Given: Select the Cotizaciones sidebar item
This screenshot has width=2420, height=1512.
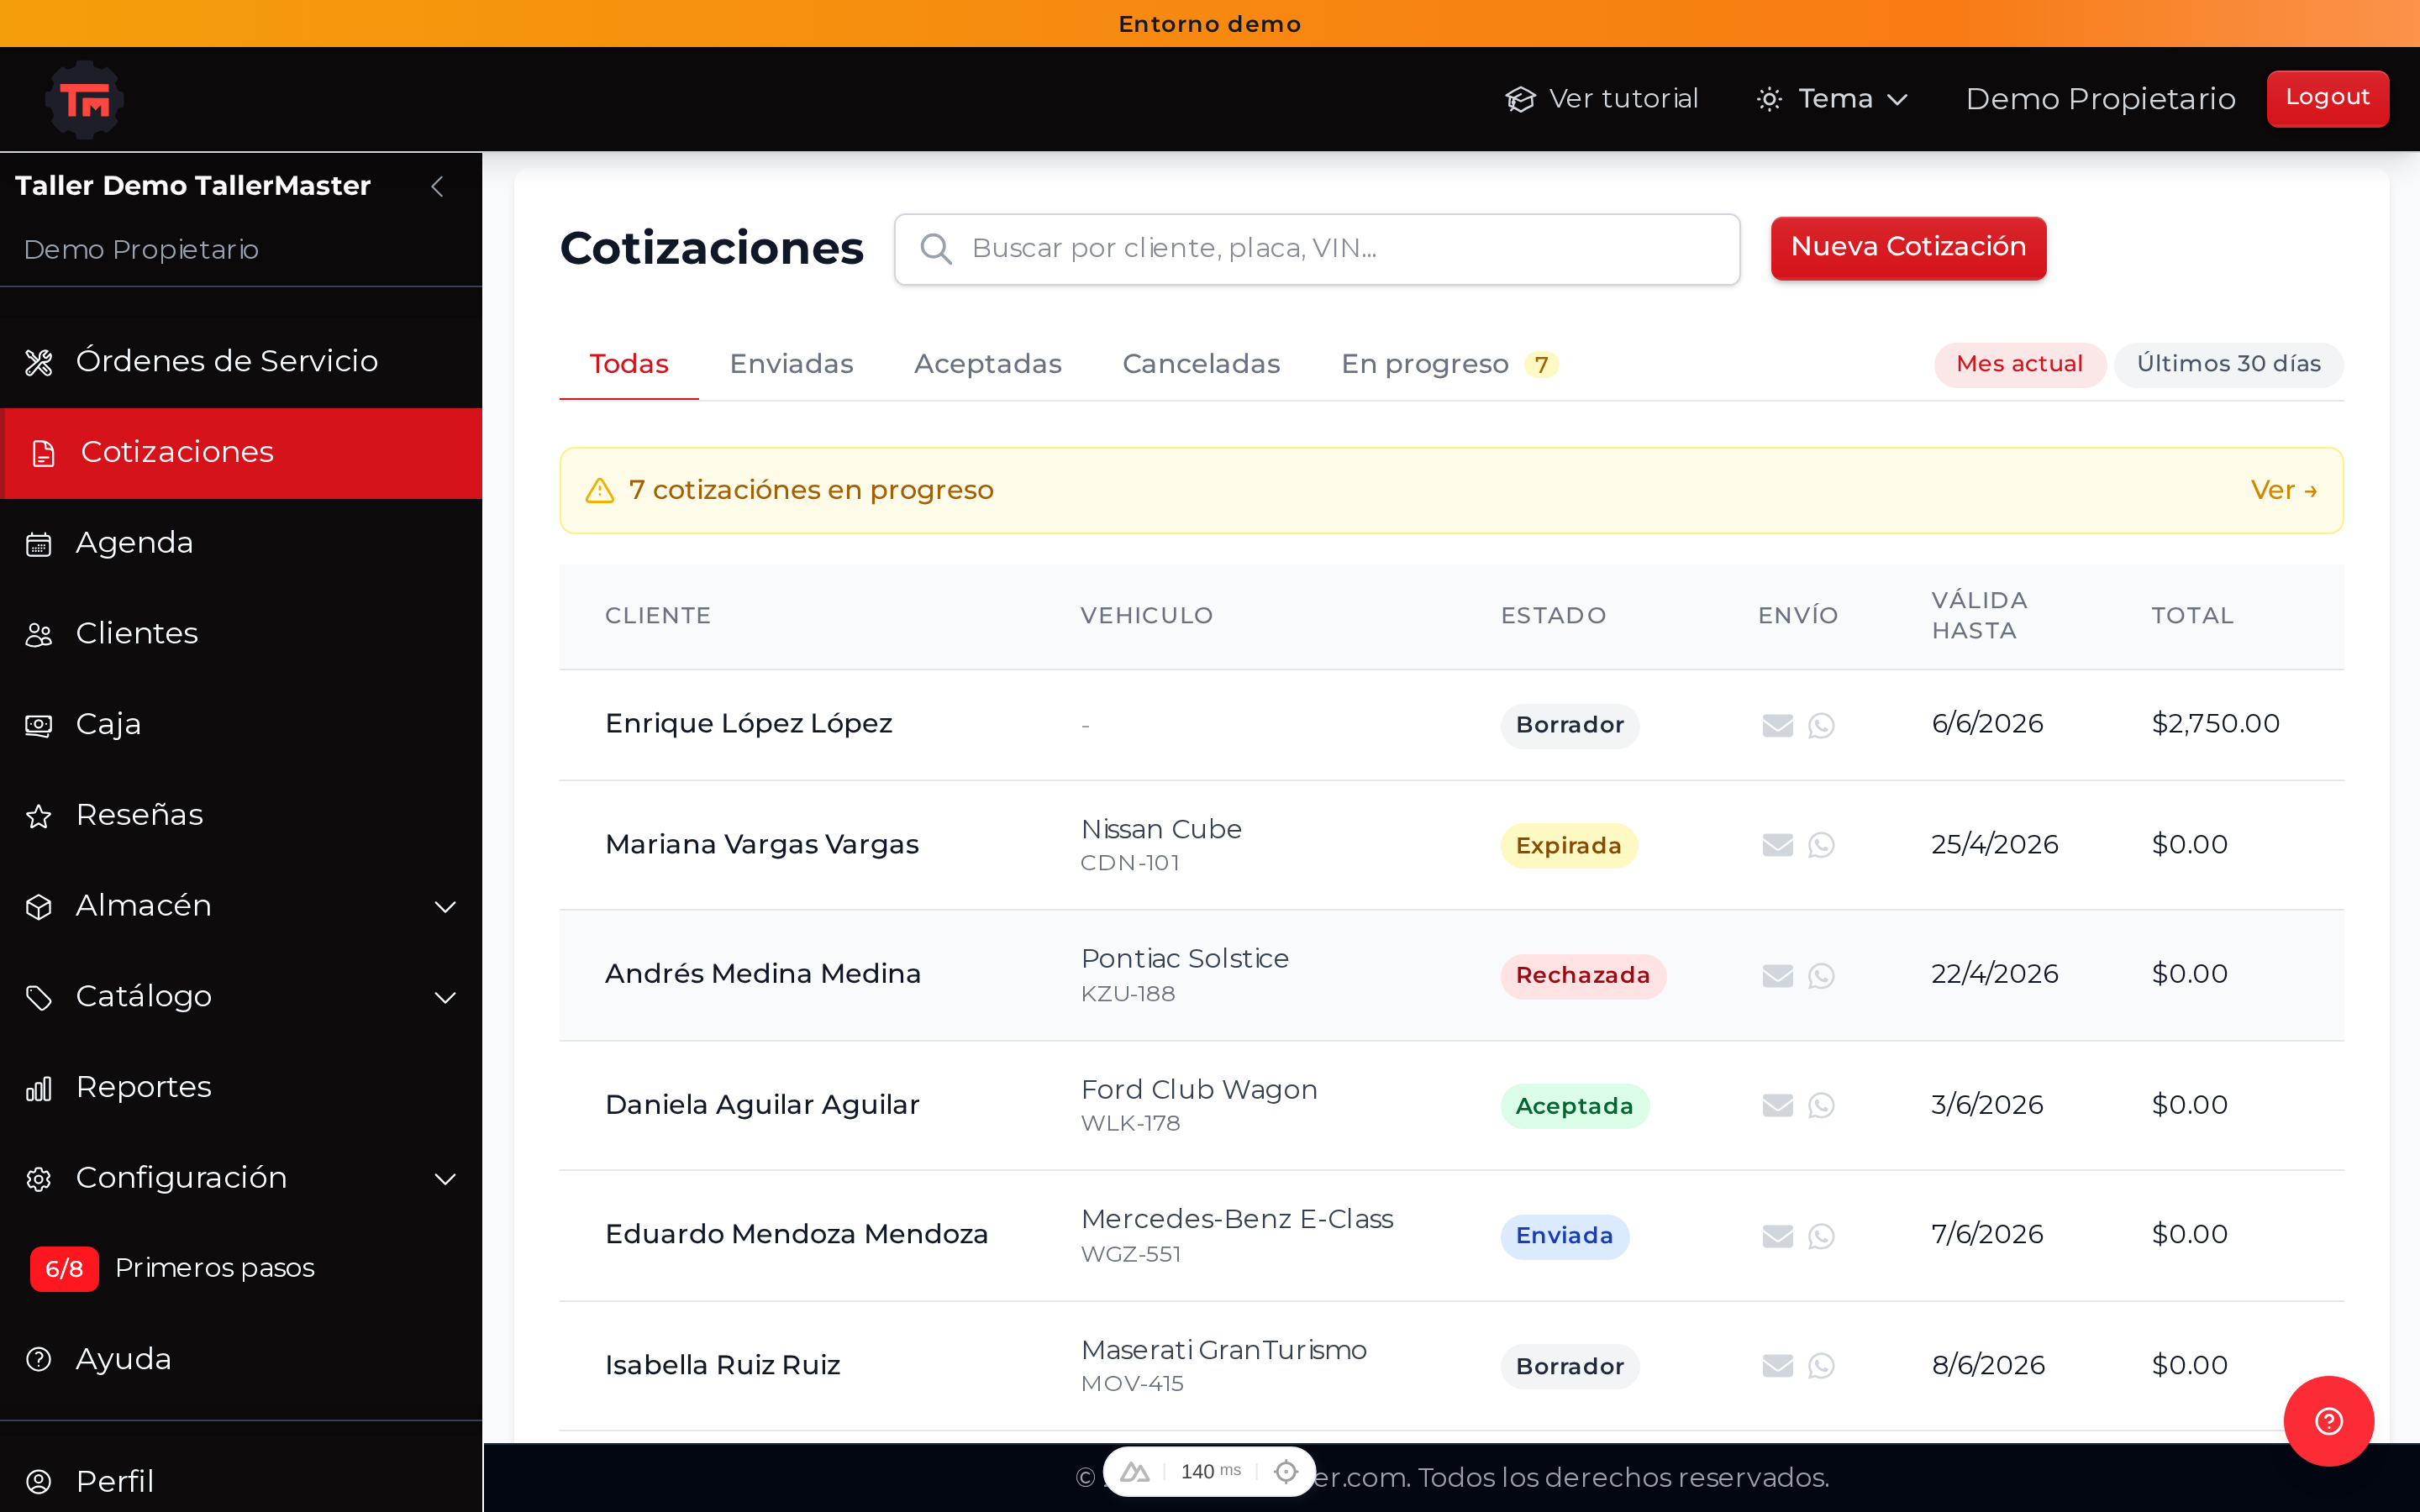Looking at the screenshot, I should pos(241,452).
